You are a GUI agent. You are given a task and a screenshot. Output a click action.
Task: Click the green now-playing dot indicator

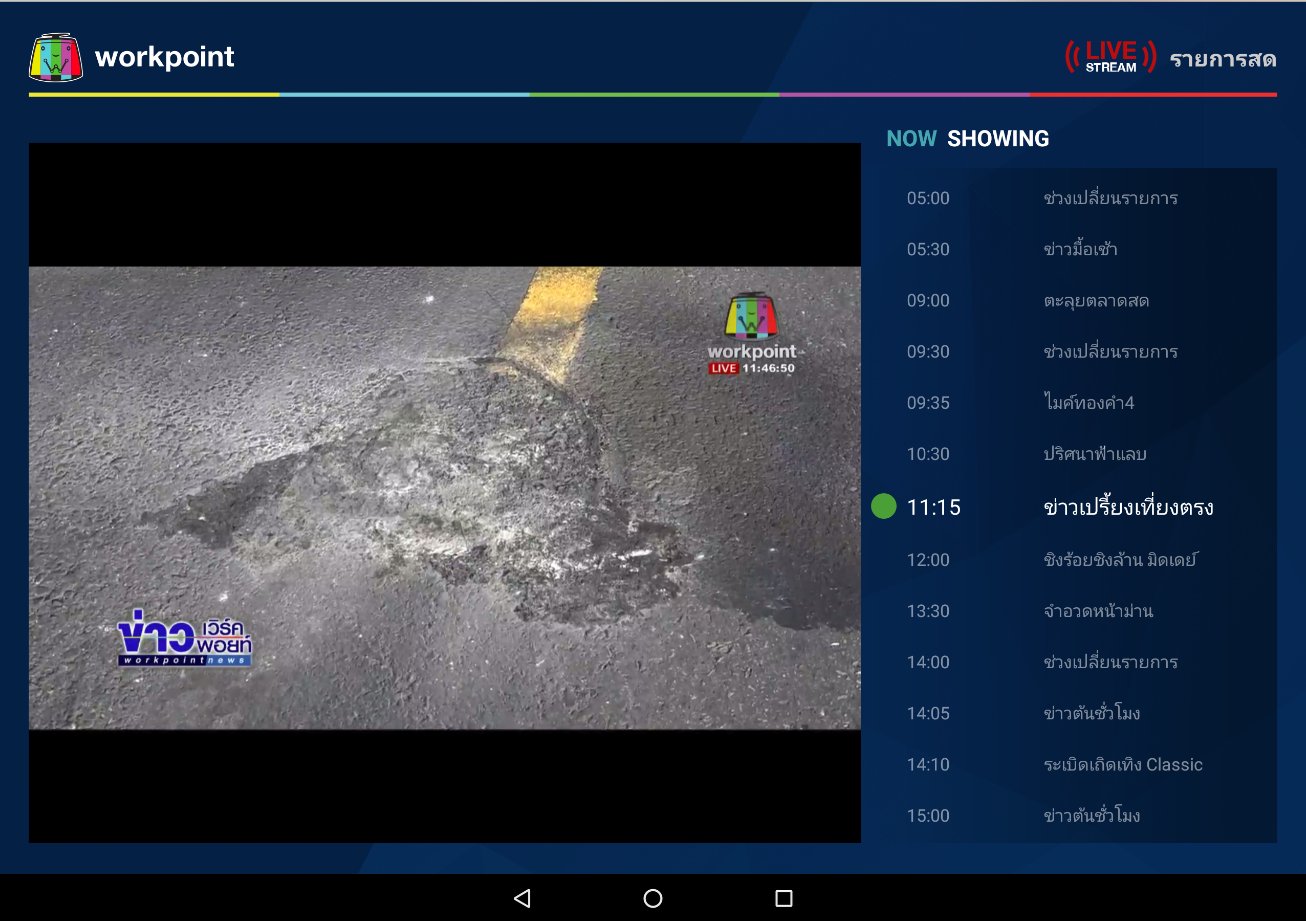click(x=883, y=507)
